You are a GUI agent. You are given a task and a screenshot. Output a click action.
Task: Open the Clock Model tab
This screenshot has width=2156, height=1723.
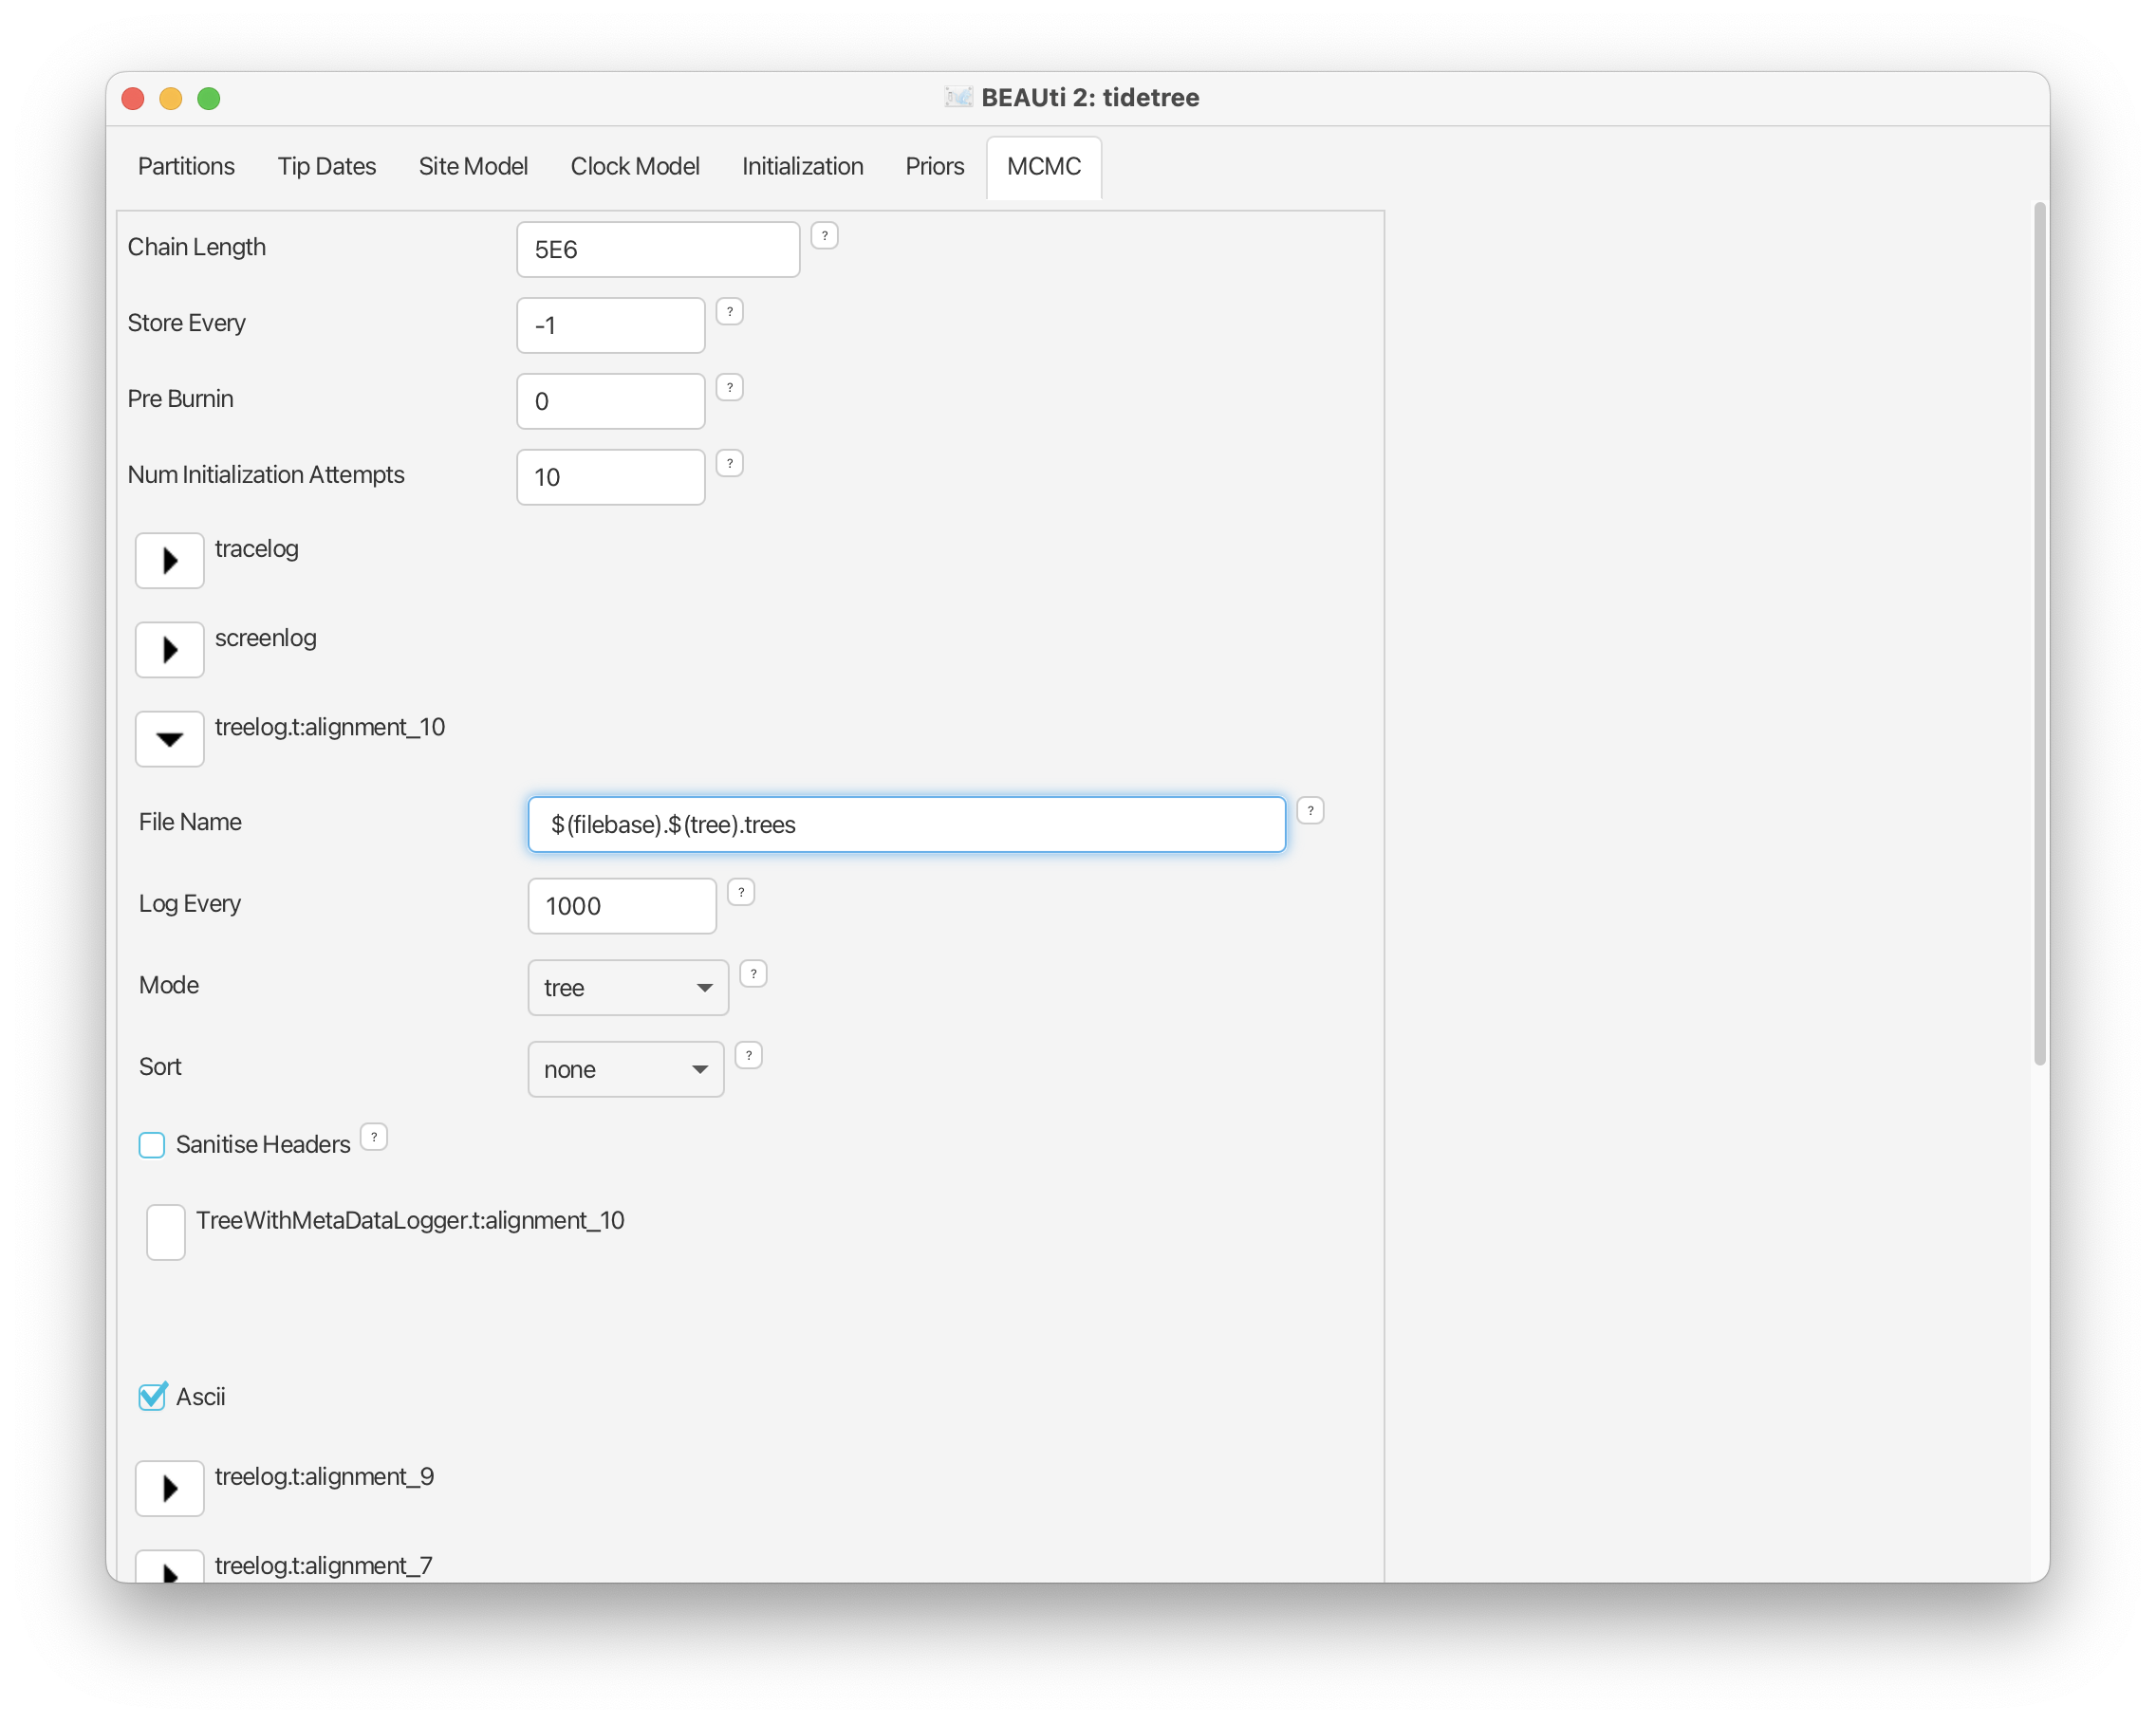[x=635, y=166]
